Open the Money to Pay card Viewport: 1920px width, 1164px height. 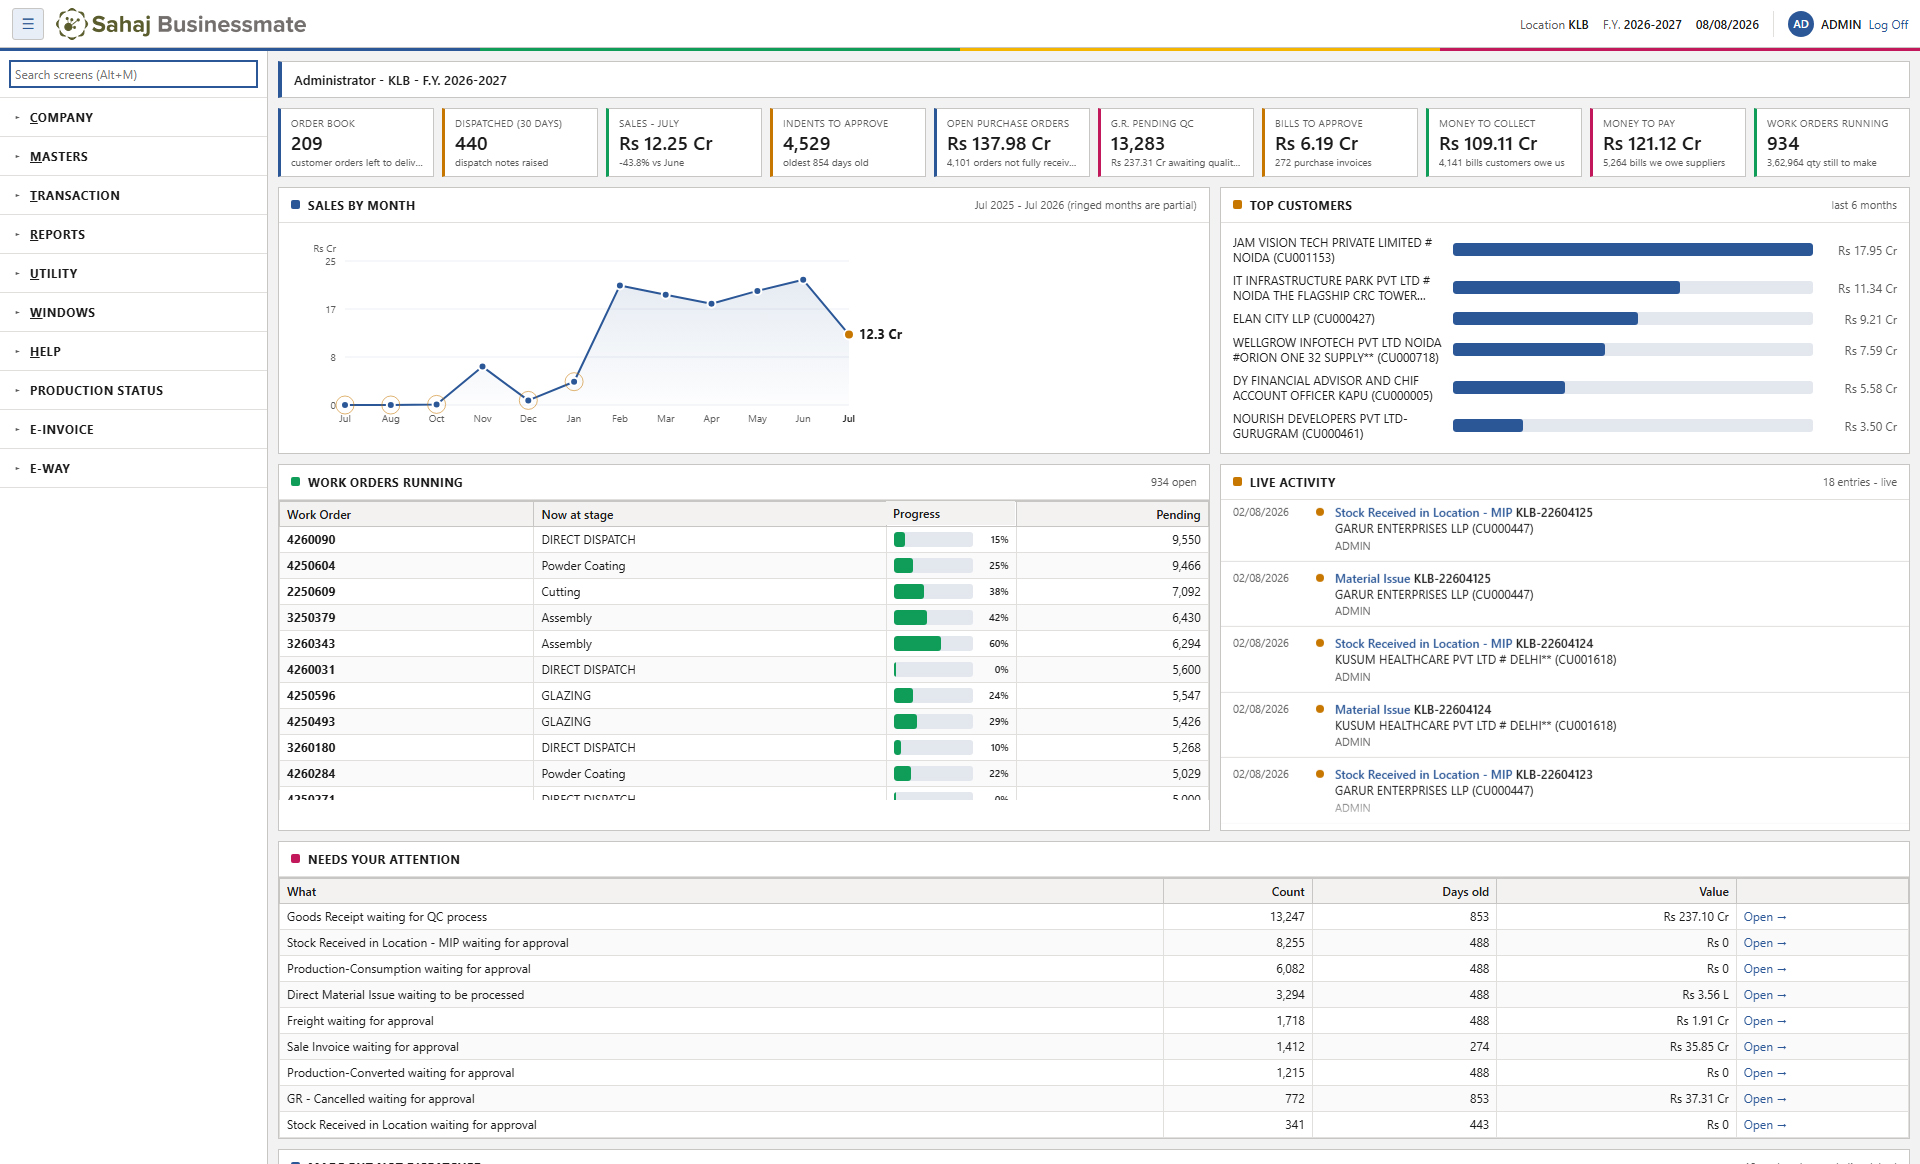coord(1668,142)
